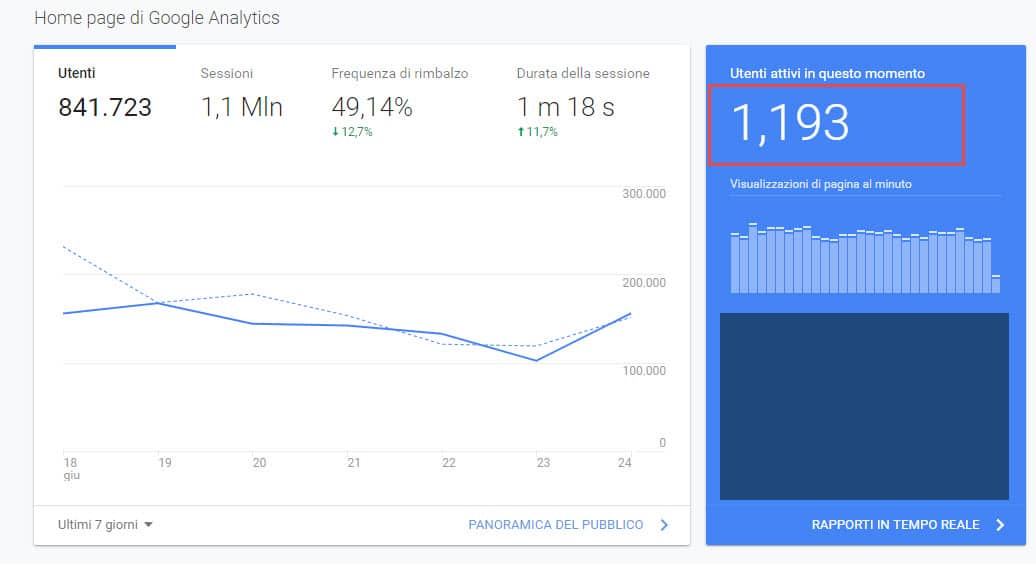Click the 19 date axis label

pos(165,463)
